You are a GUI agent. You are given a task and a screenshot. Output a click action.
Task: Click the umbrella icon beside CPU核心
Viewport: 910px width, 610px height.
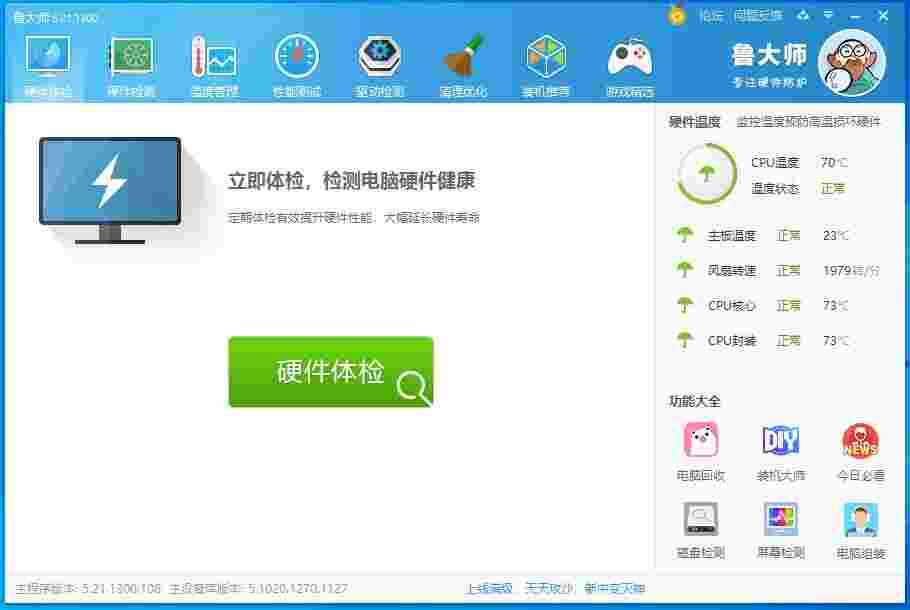685,305
